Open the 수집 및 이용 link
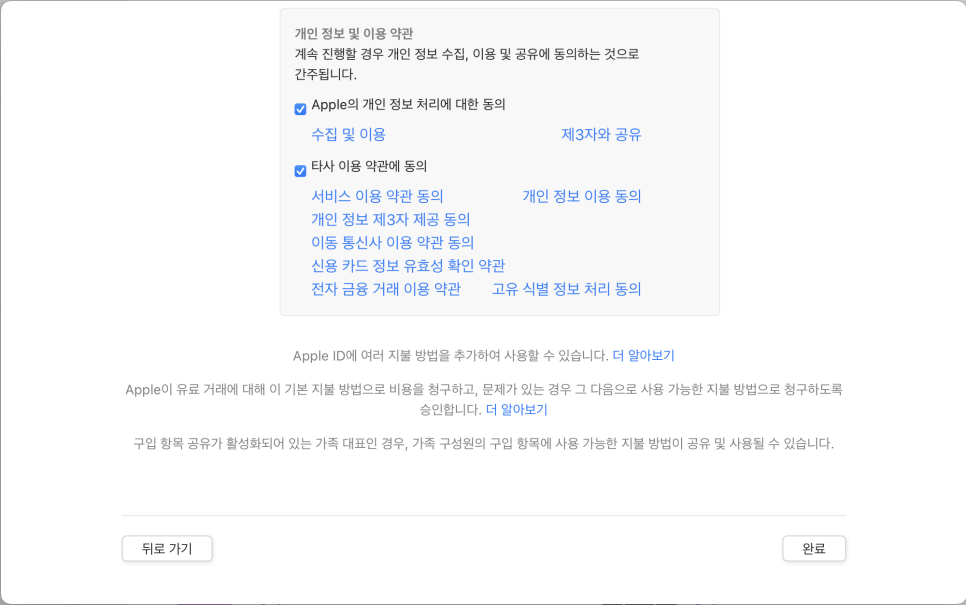Viewport: 966px width, 605px height. (348, 134)
